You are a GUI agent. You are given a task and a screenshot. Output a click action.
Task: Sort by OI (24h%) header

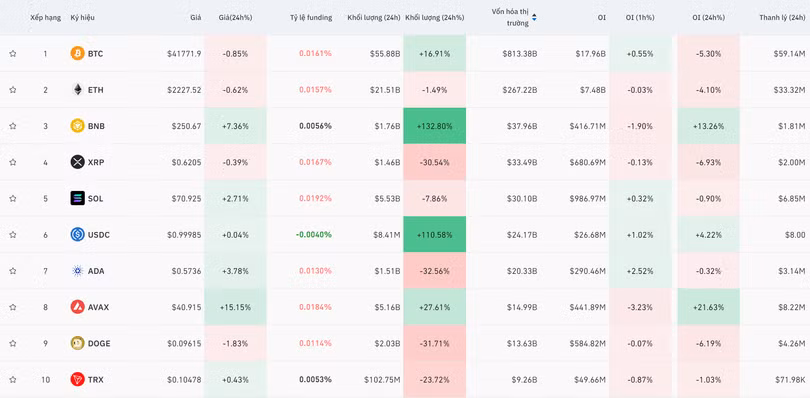(708, 18)
